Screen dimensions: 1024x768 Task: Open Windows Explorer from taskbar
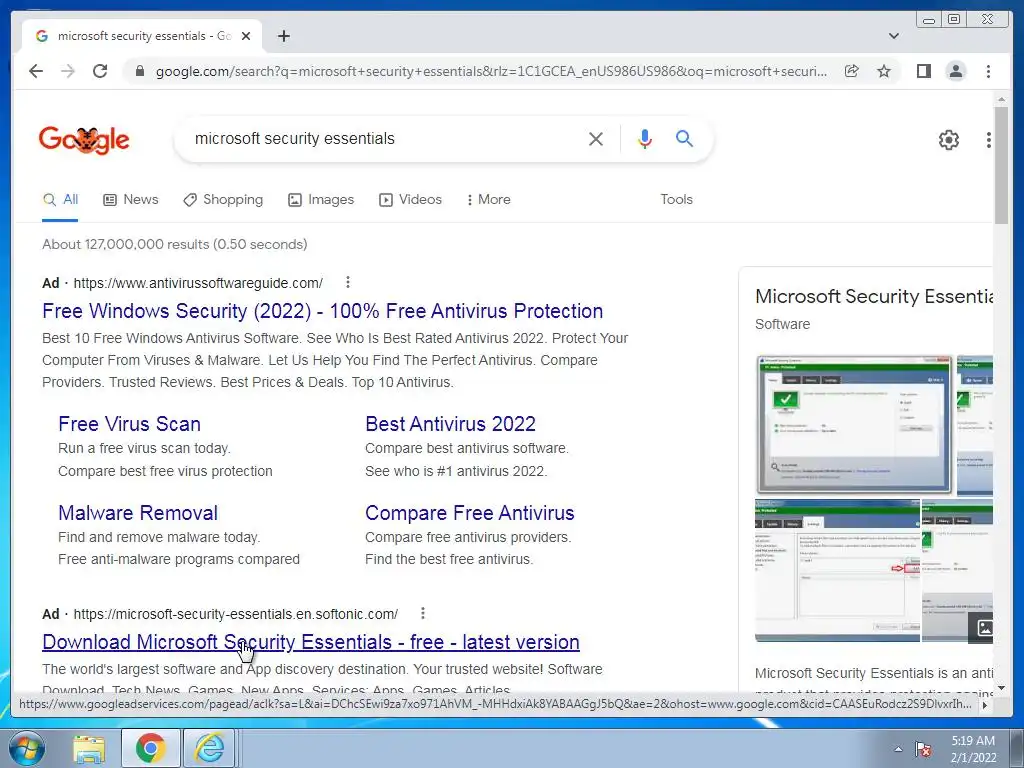89,748
